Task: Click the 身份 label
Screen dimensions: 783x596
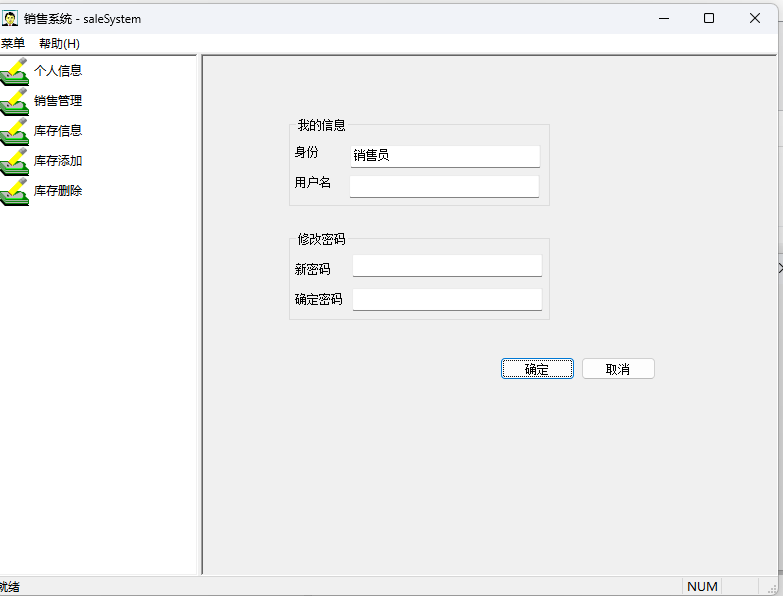Action: [x=306, y=152]
